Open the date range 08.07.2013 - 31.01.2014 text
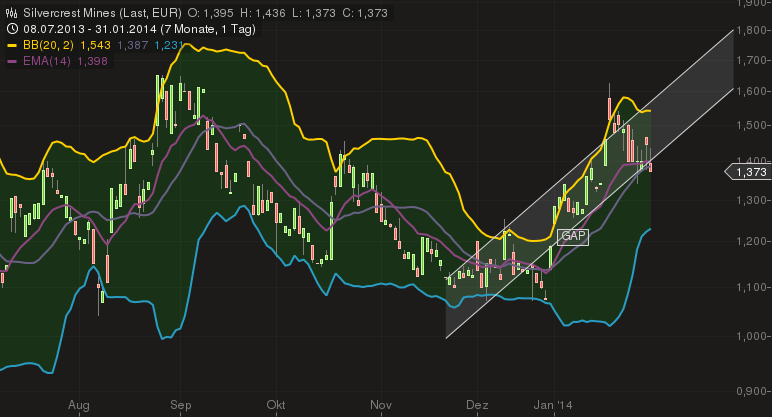 [88, 27]
